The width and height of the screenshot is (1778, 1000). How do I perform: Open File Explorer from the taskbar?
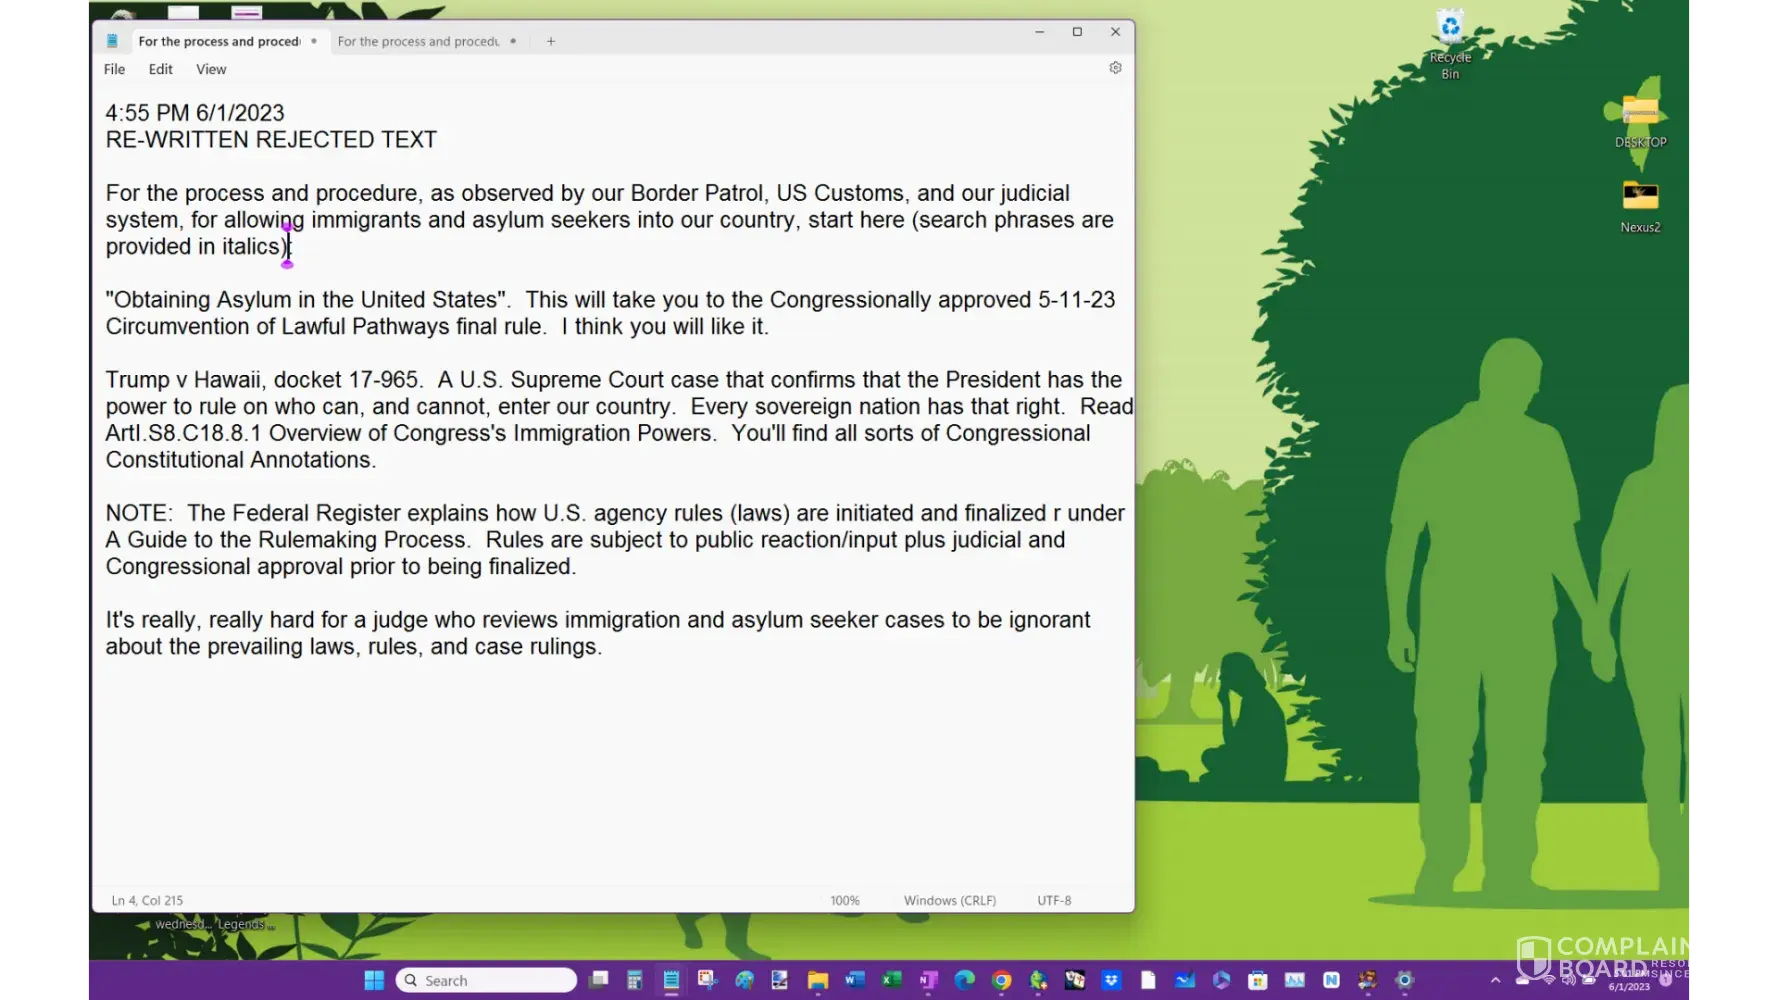818,980
